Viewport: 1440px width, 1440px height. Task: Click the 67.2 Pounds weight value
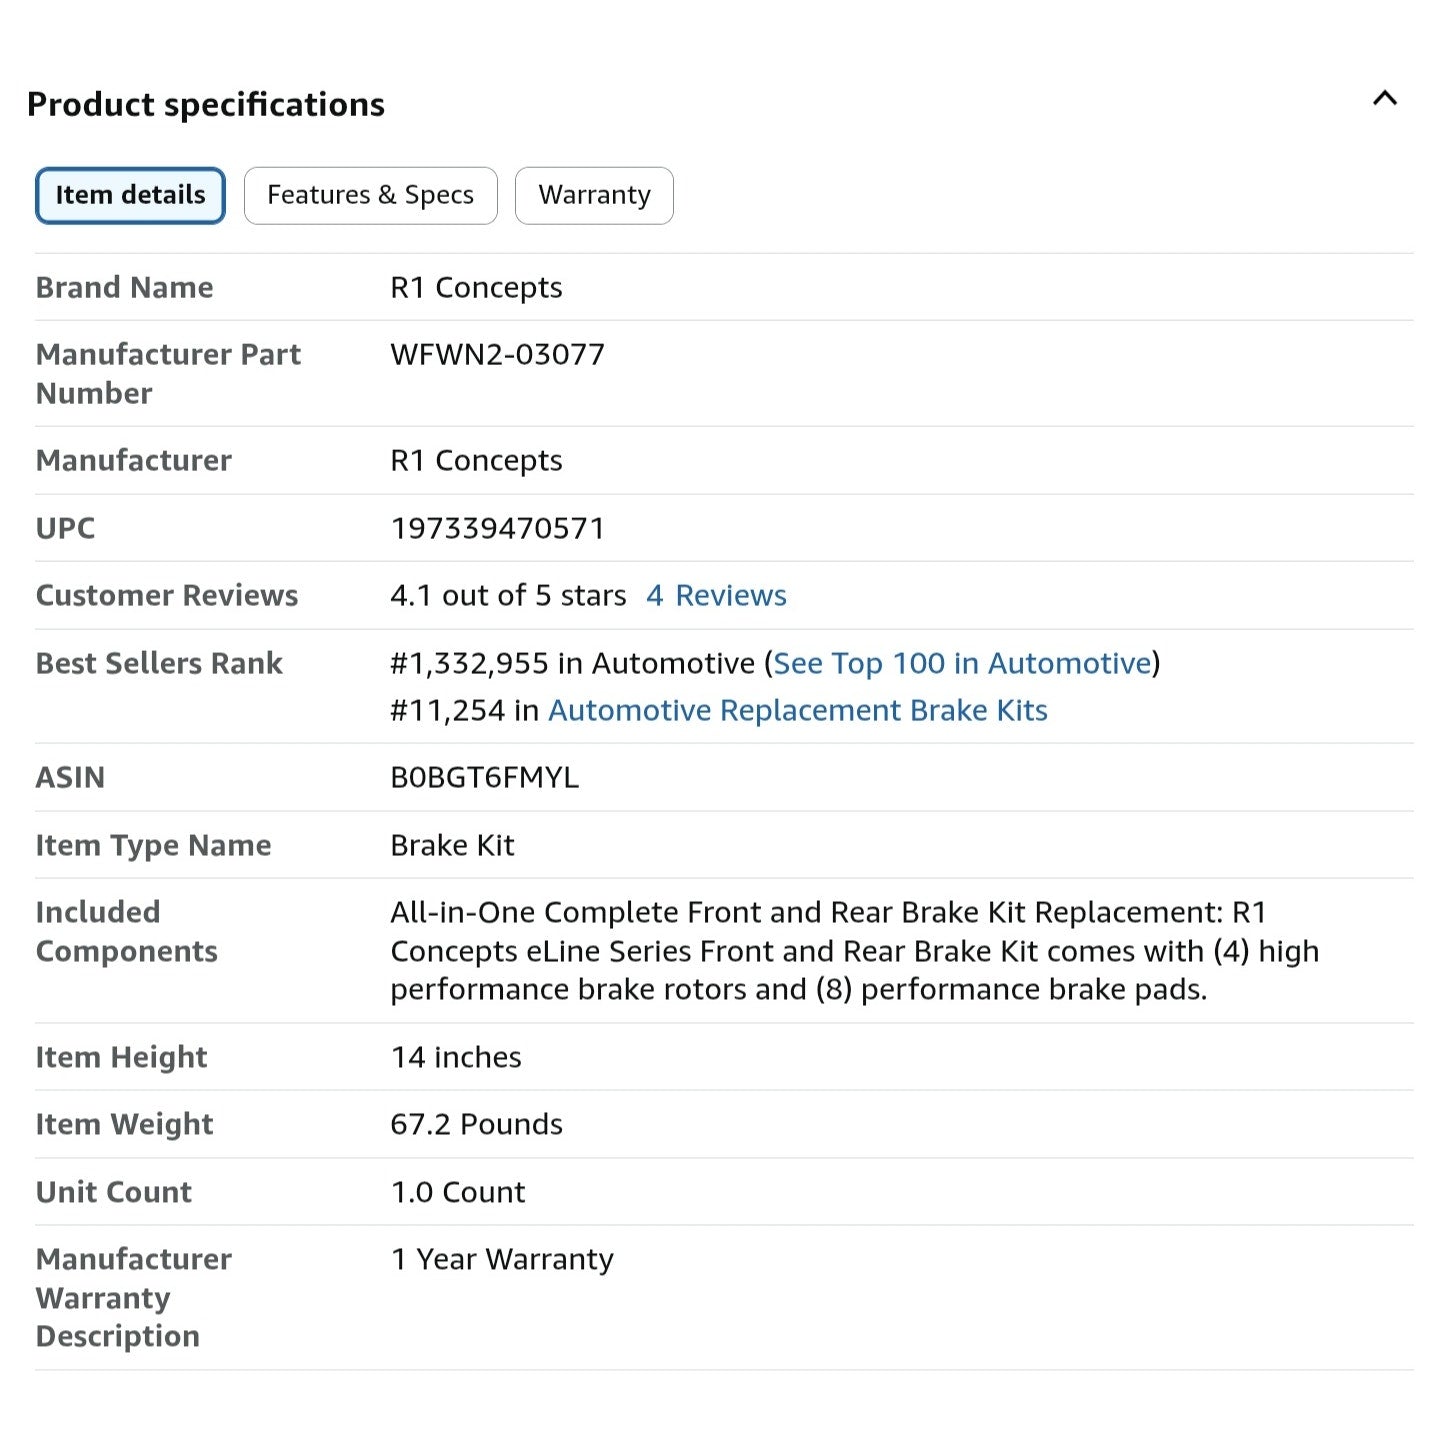click(476, 1125)
